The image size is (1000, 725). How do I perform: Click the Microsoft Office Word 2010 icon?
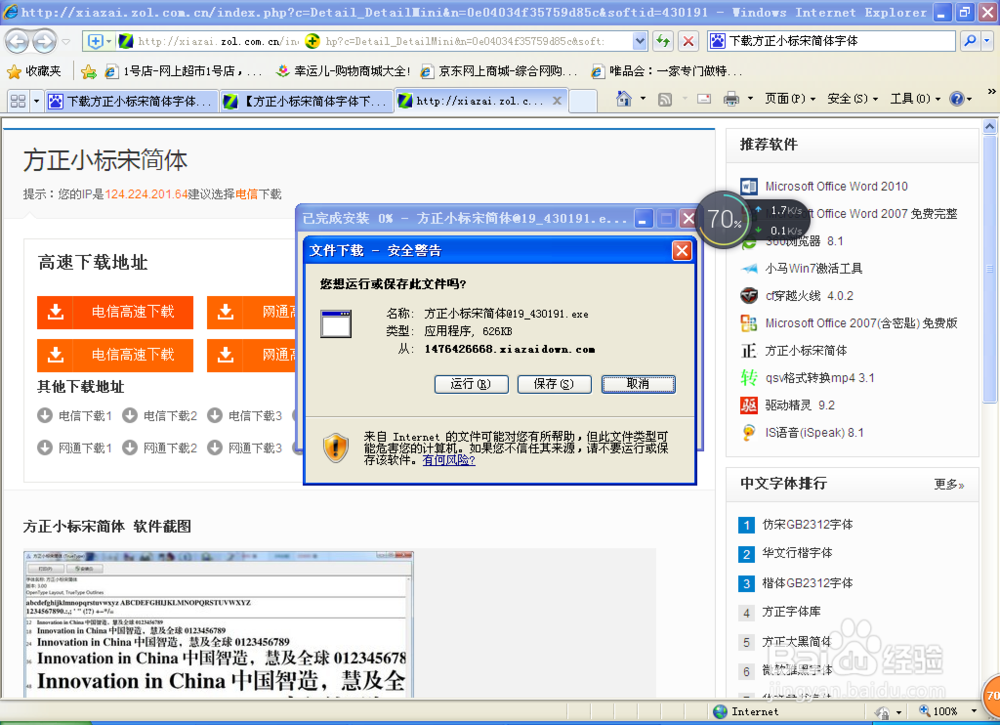point(749,186)
